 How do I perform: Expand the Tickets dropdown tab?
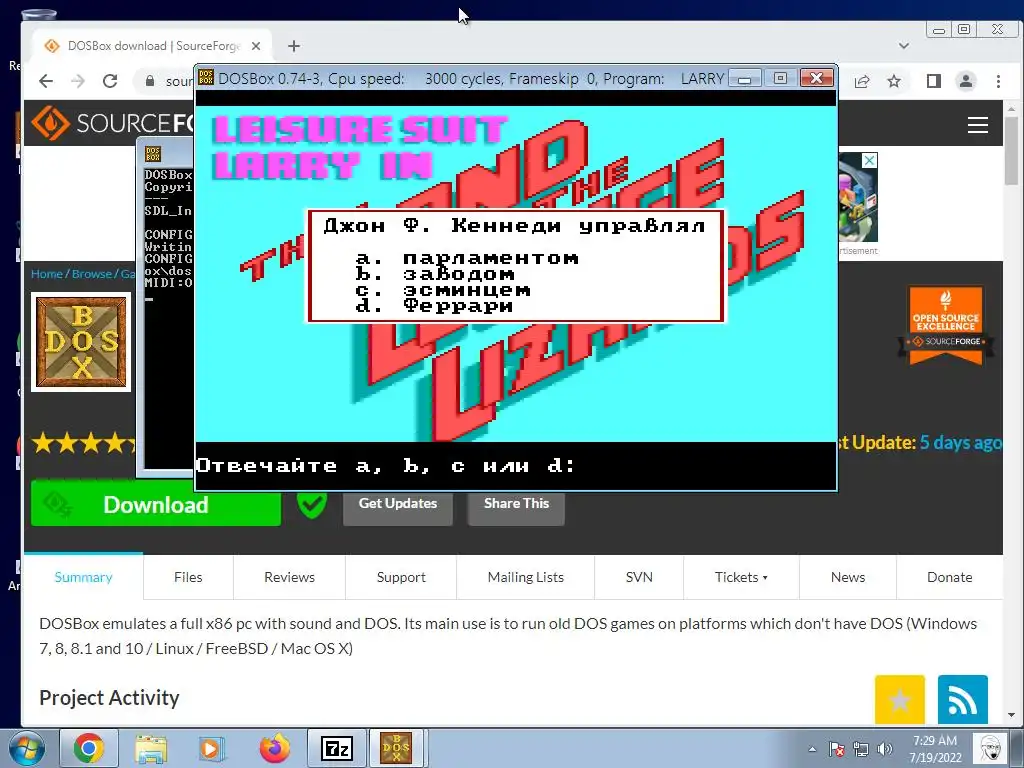pyautogui.click(x=741, y=577)
